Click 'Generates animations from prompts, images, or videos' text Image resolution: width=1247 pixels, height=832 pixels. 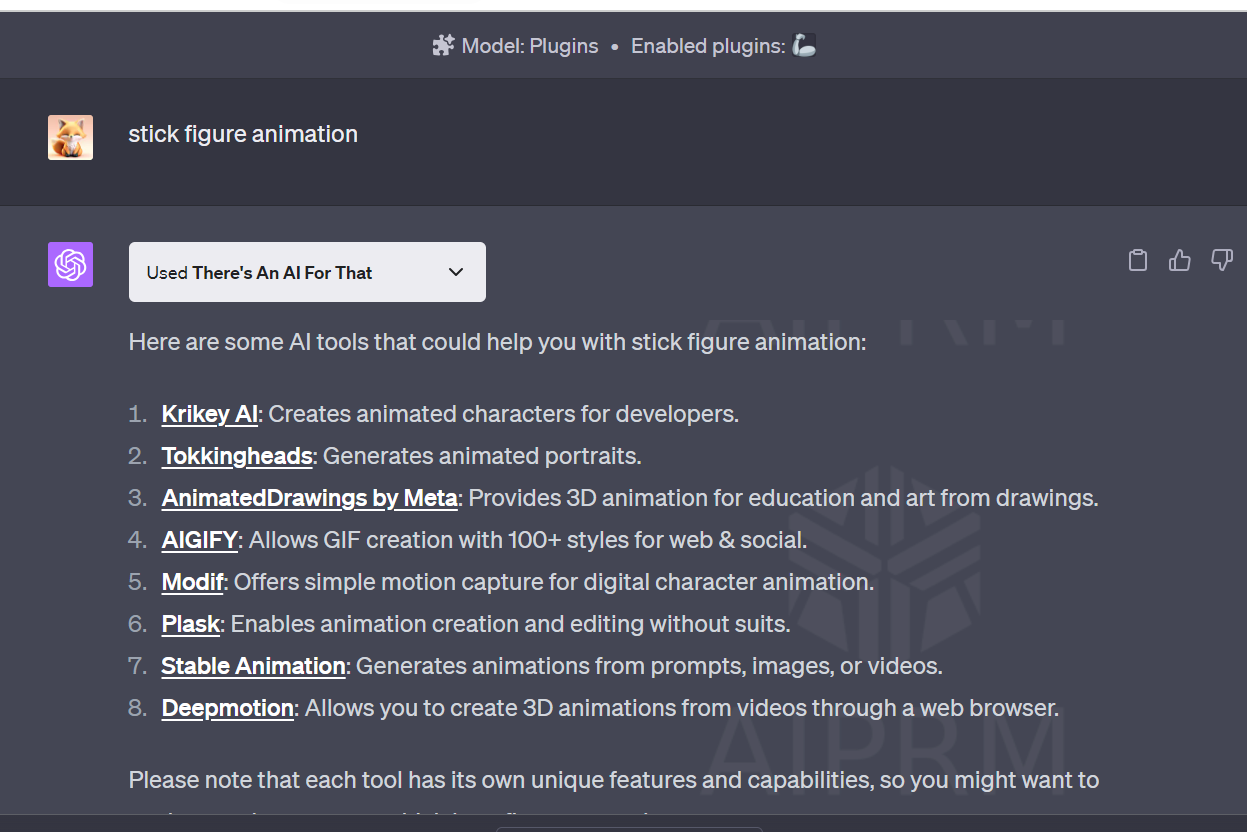(x=650, y=666)
